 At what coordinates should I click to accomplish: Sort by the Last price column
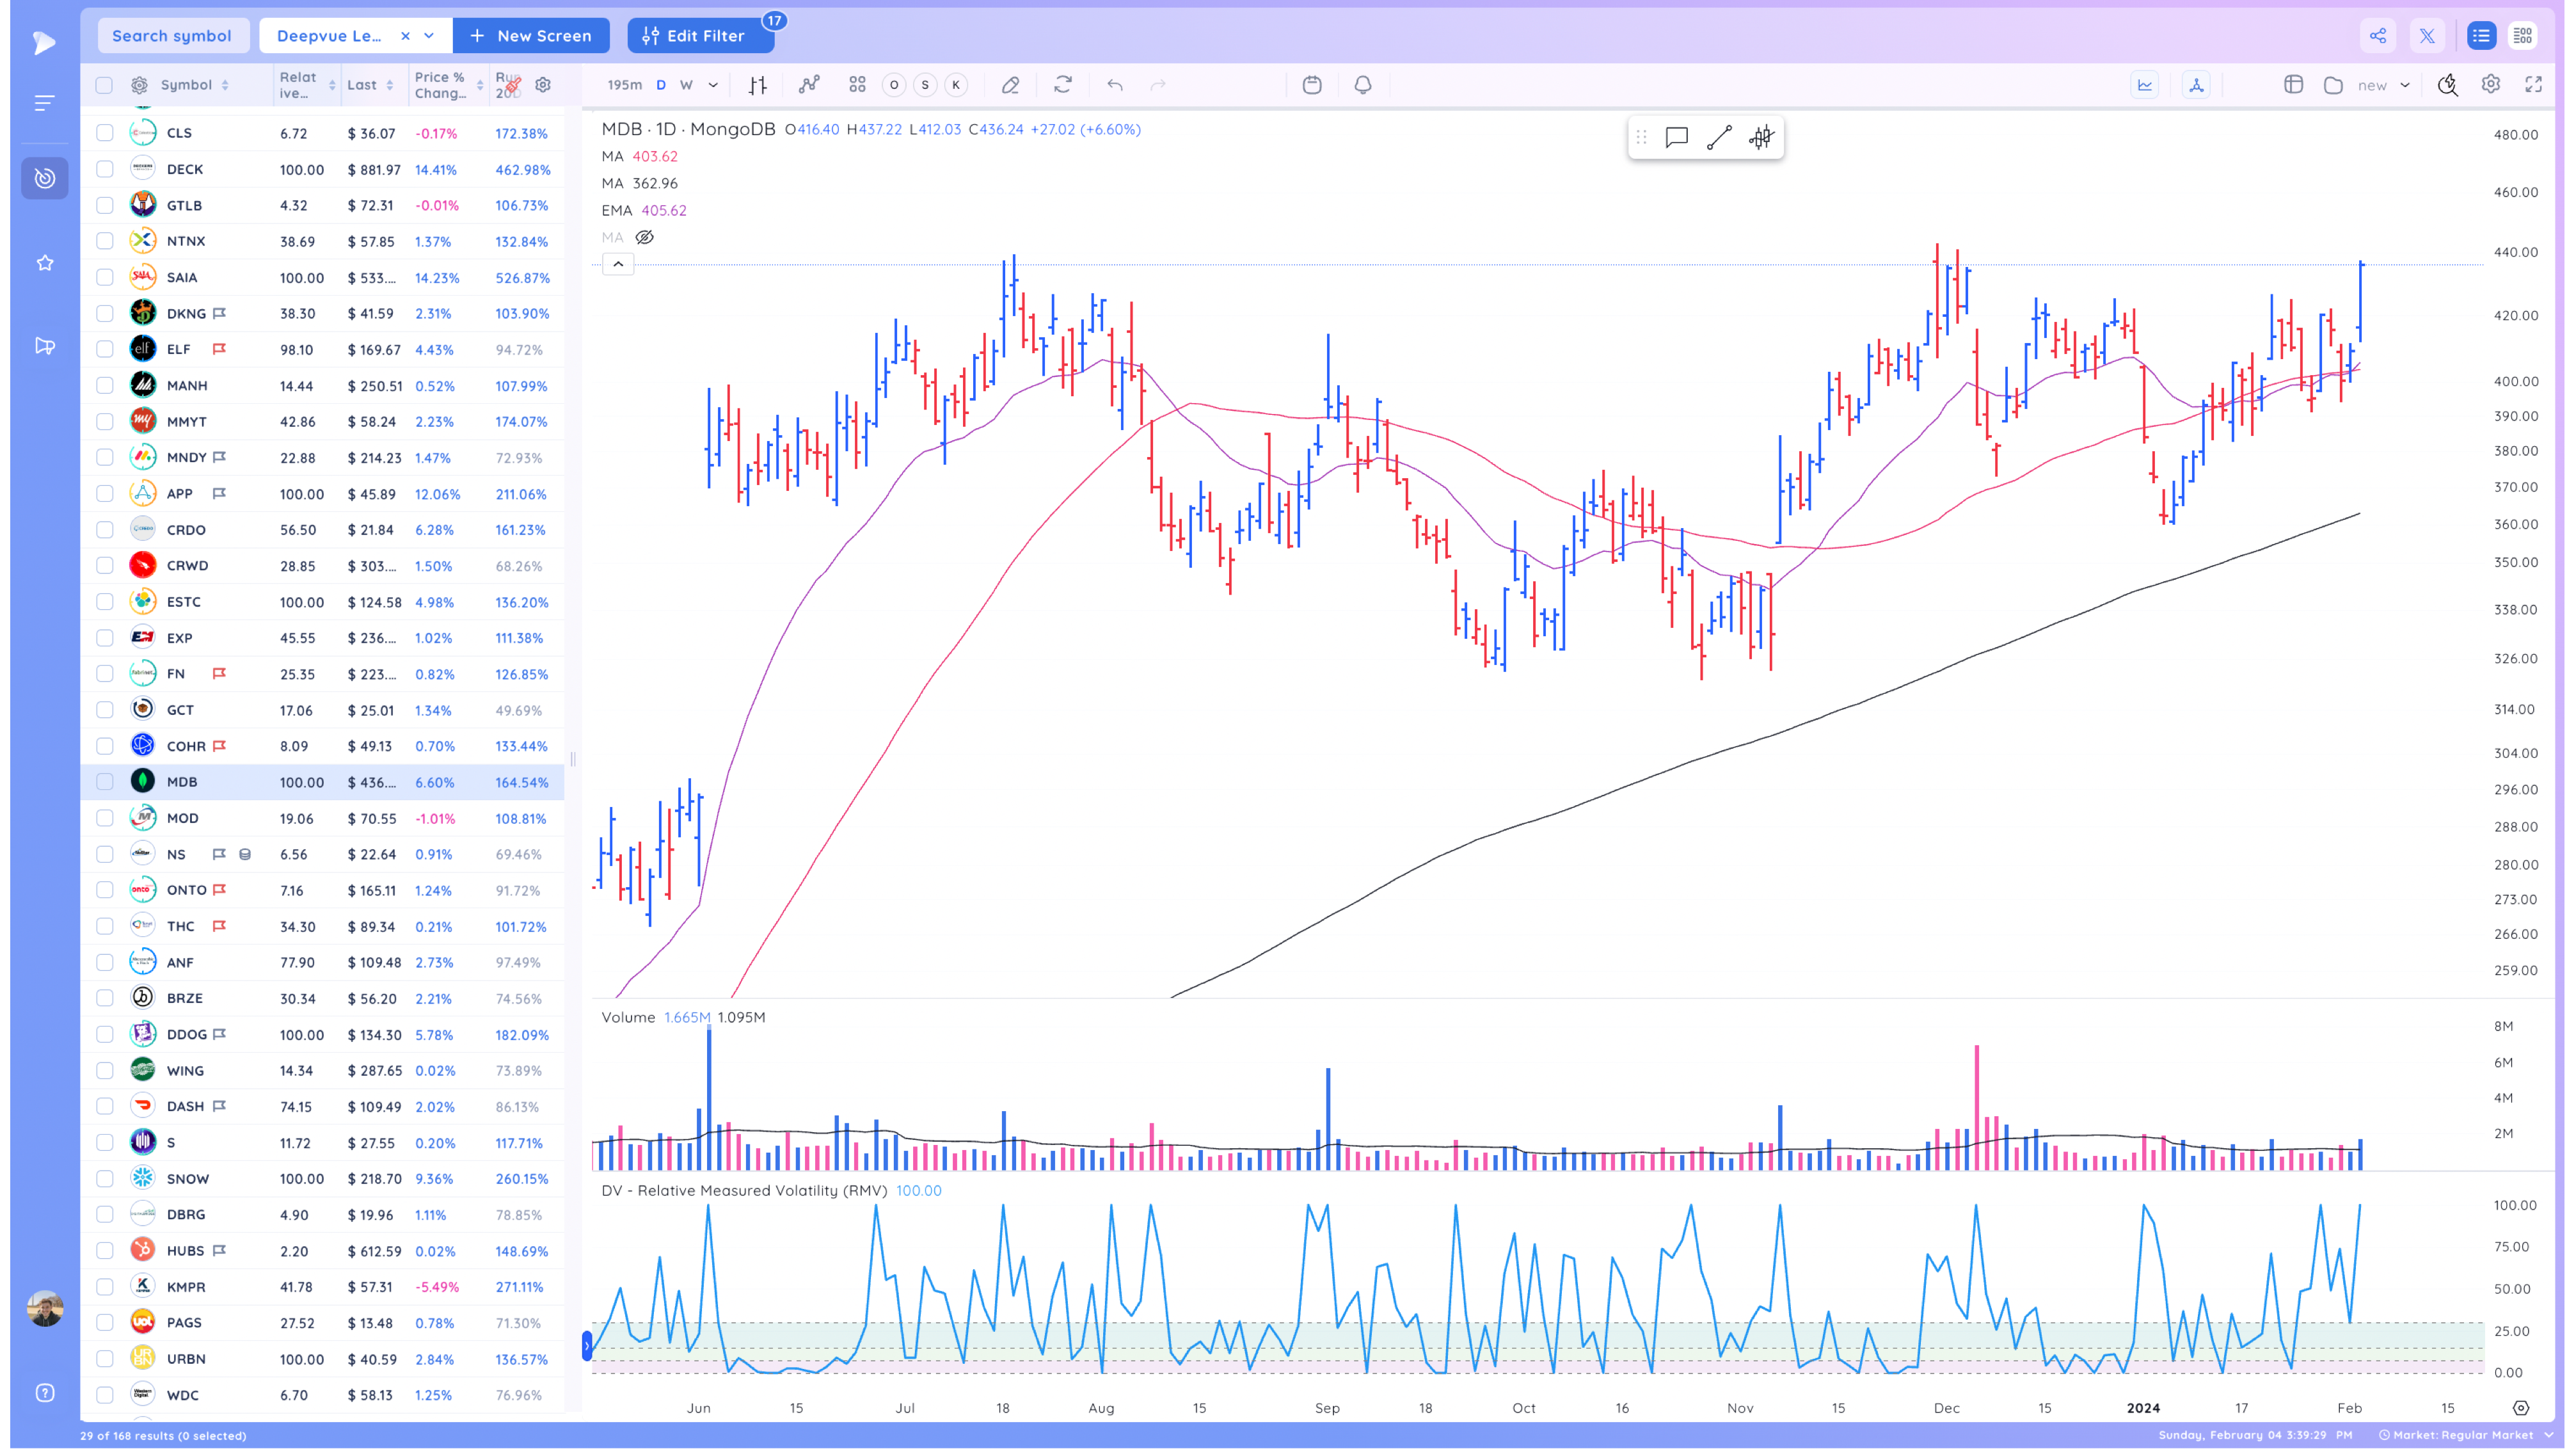click(x=371, y=85)
